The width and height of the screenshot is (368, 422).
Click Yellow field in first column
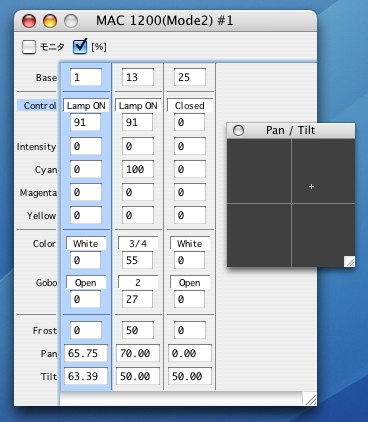[x=86, y=215]
